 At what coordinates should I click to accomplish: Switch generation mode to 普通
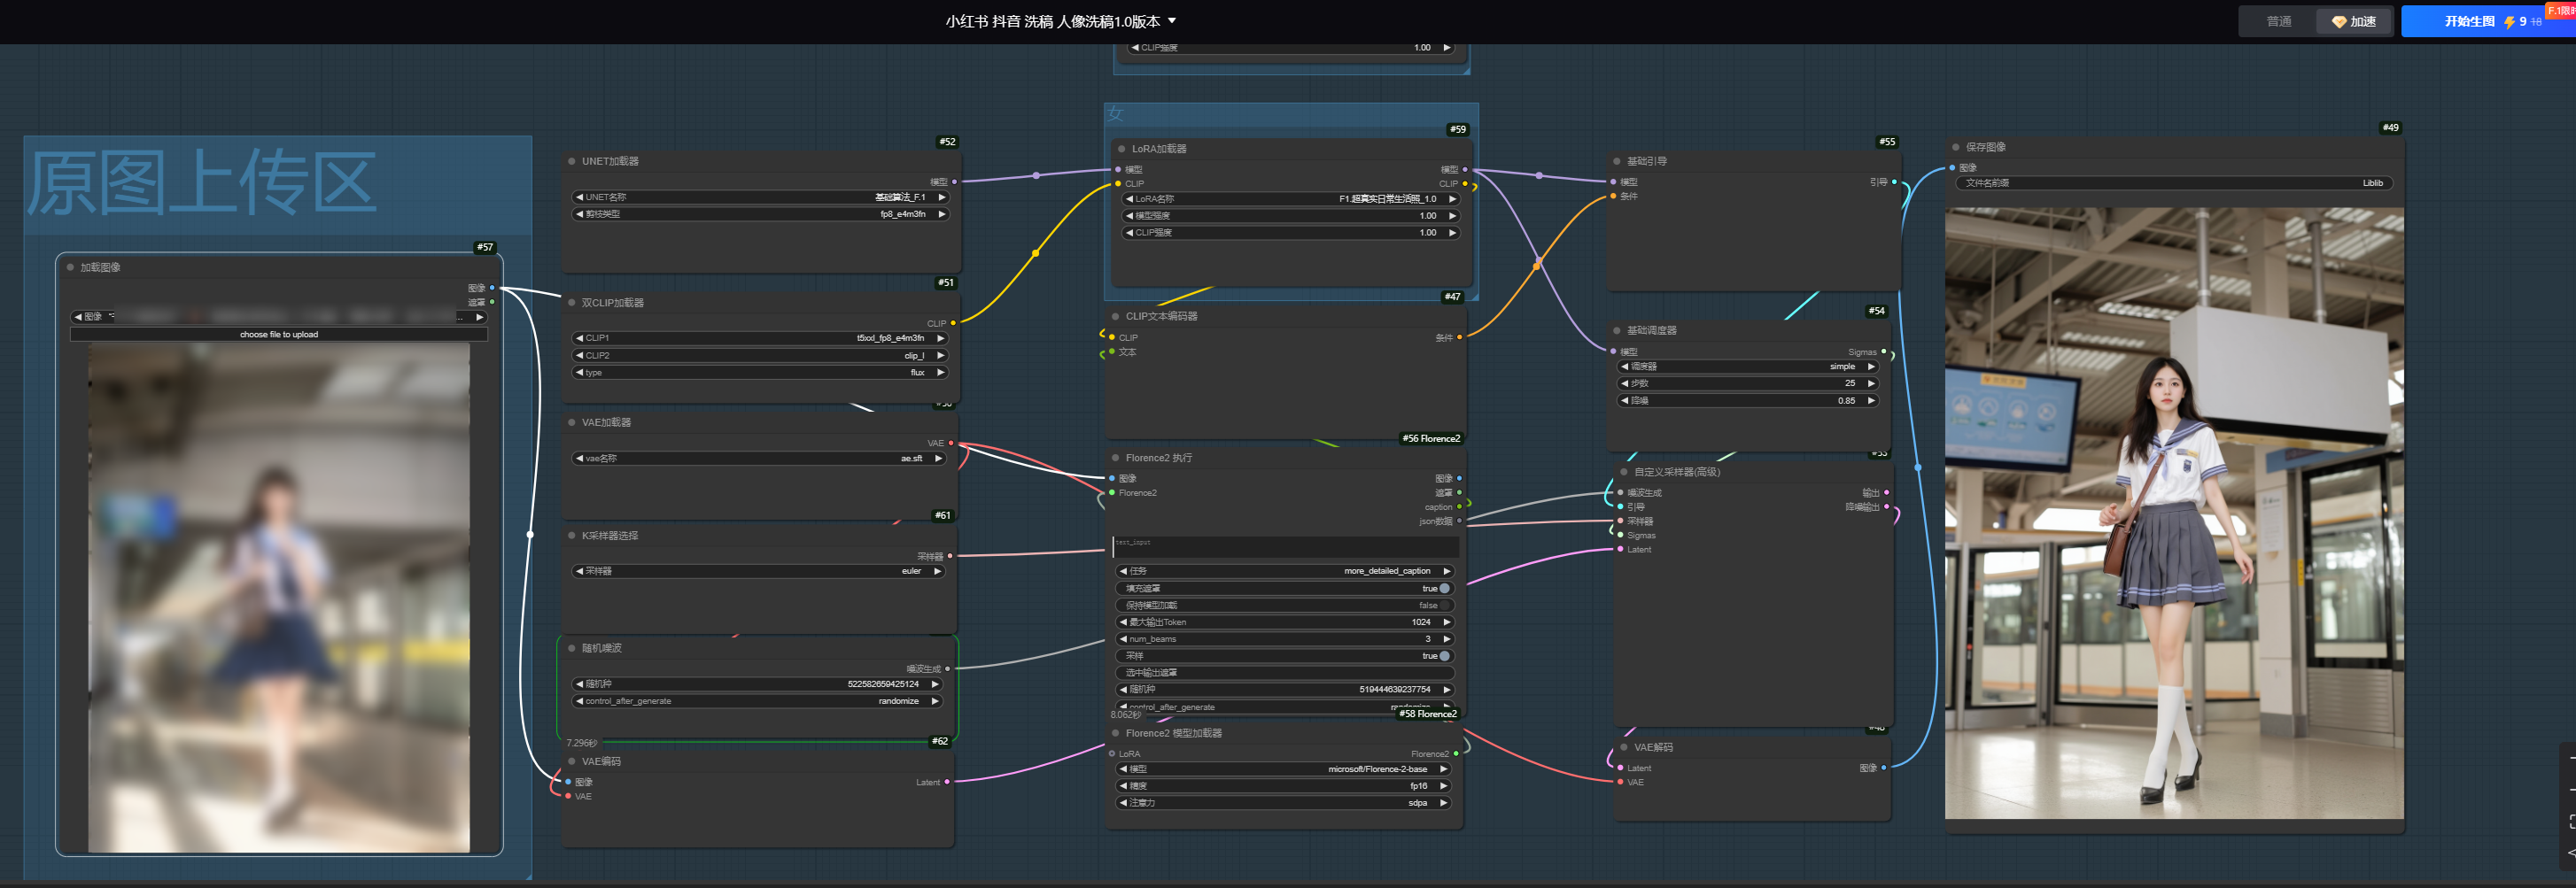[2278, 21]
